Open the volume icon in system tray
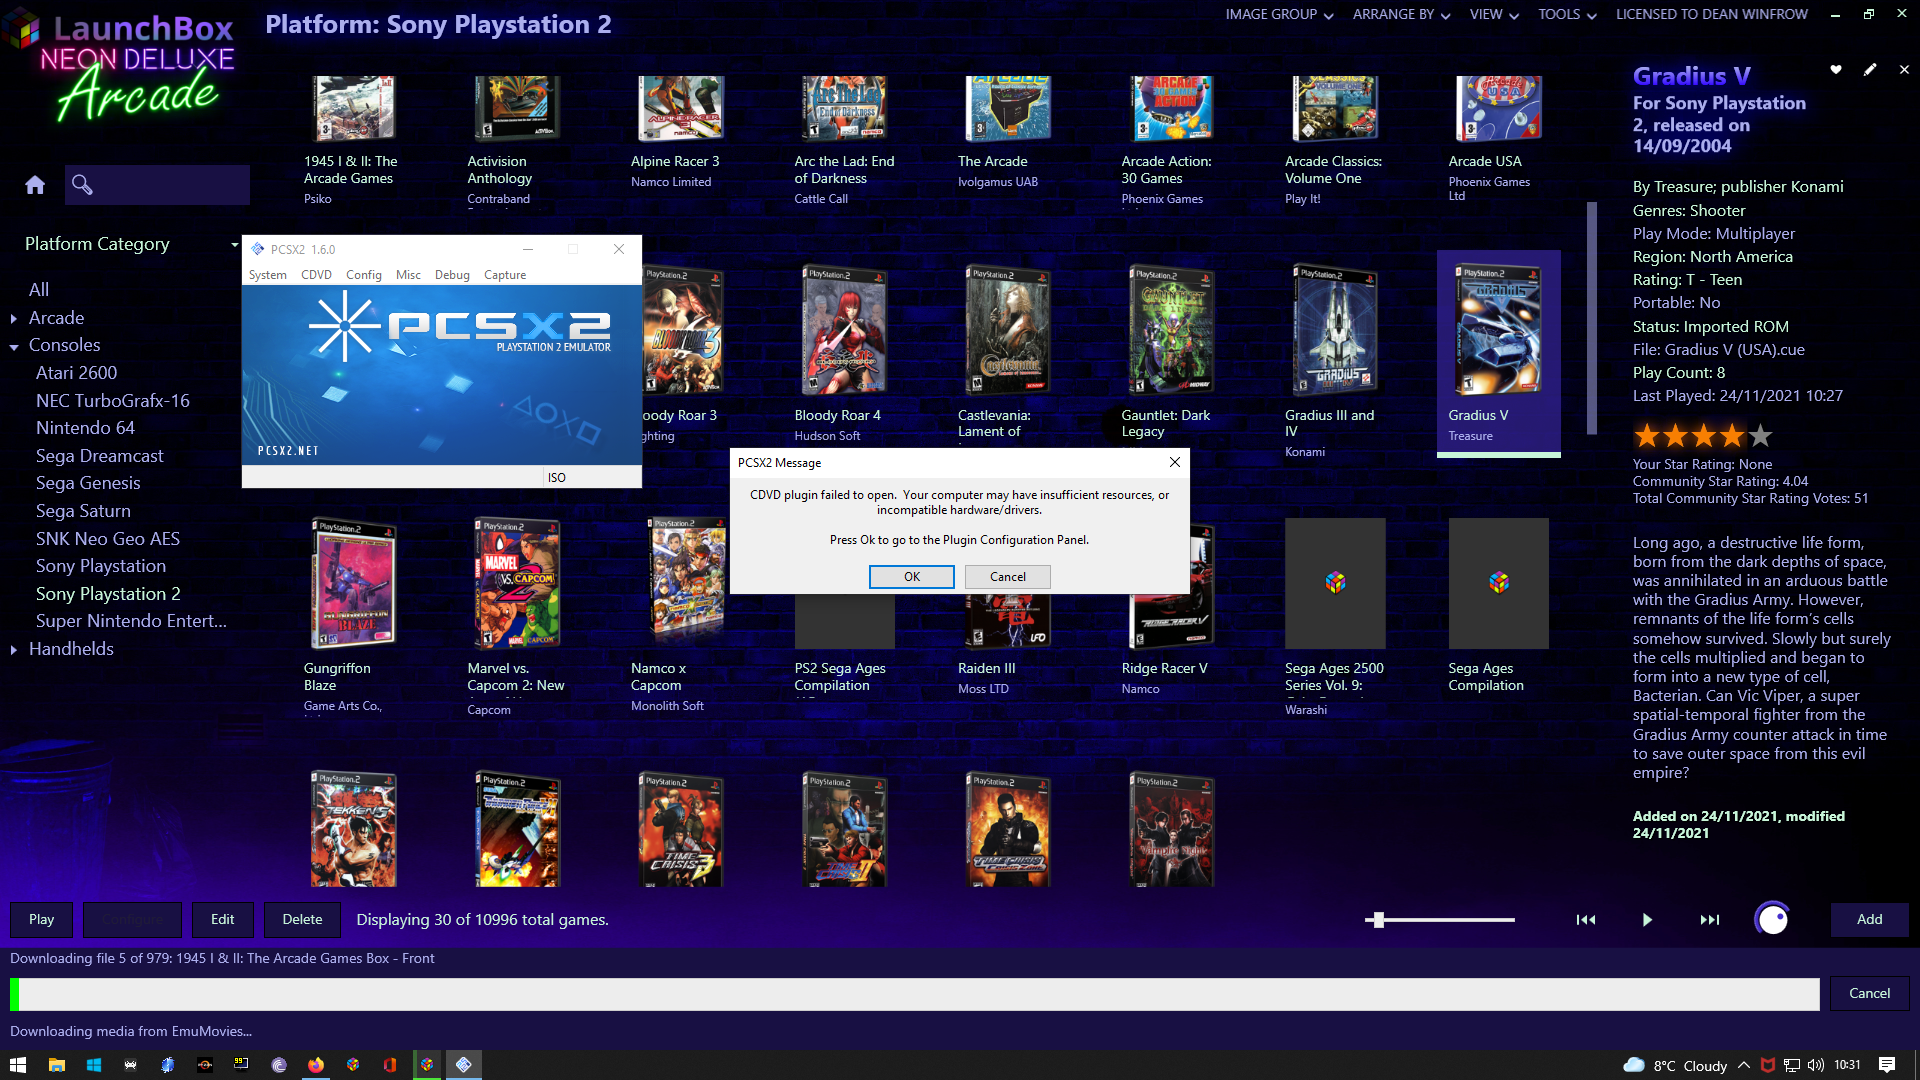The image size is (1920, 1080). pos(1816,1065)
